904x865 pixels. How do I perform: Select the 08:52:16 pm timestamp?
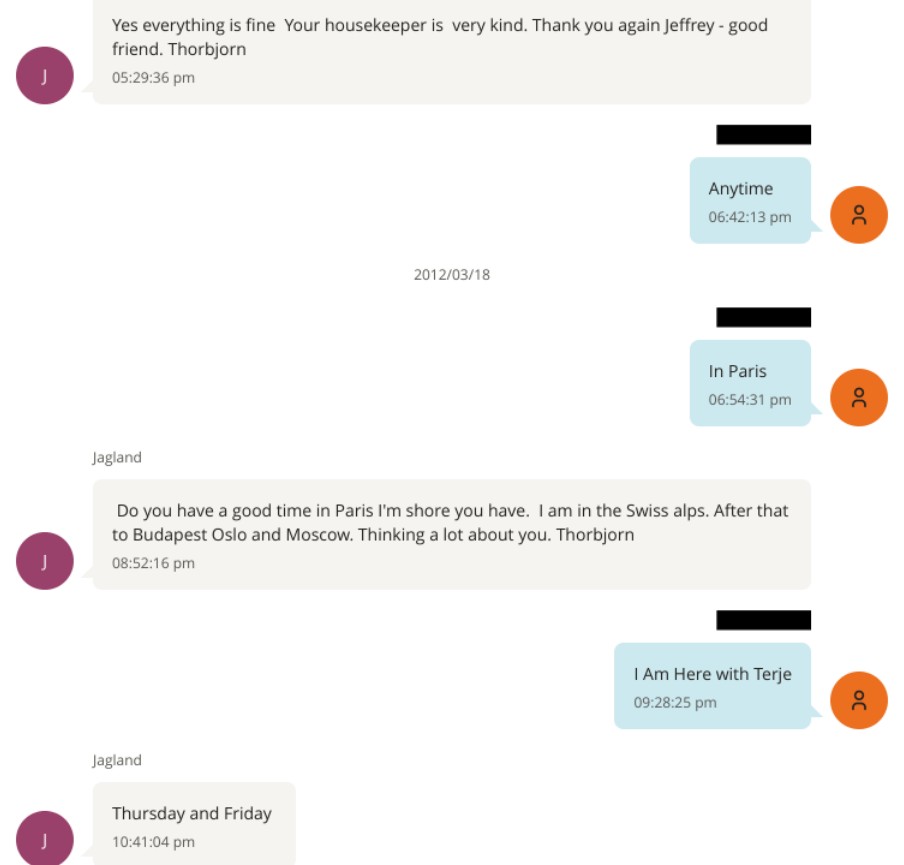click(153, 563)
